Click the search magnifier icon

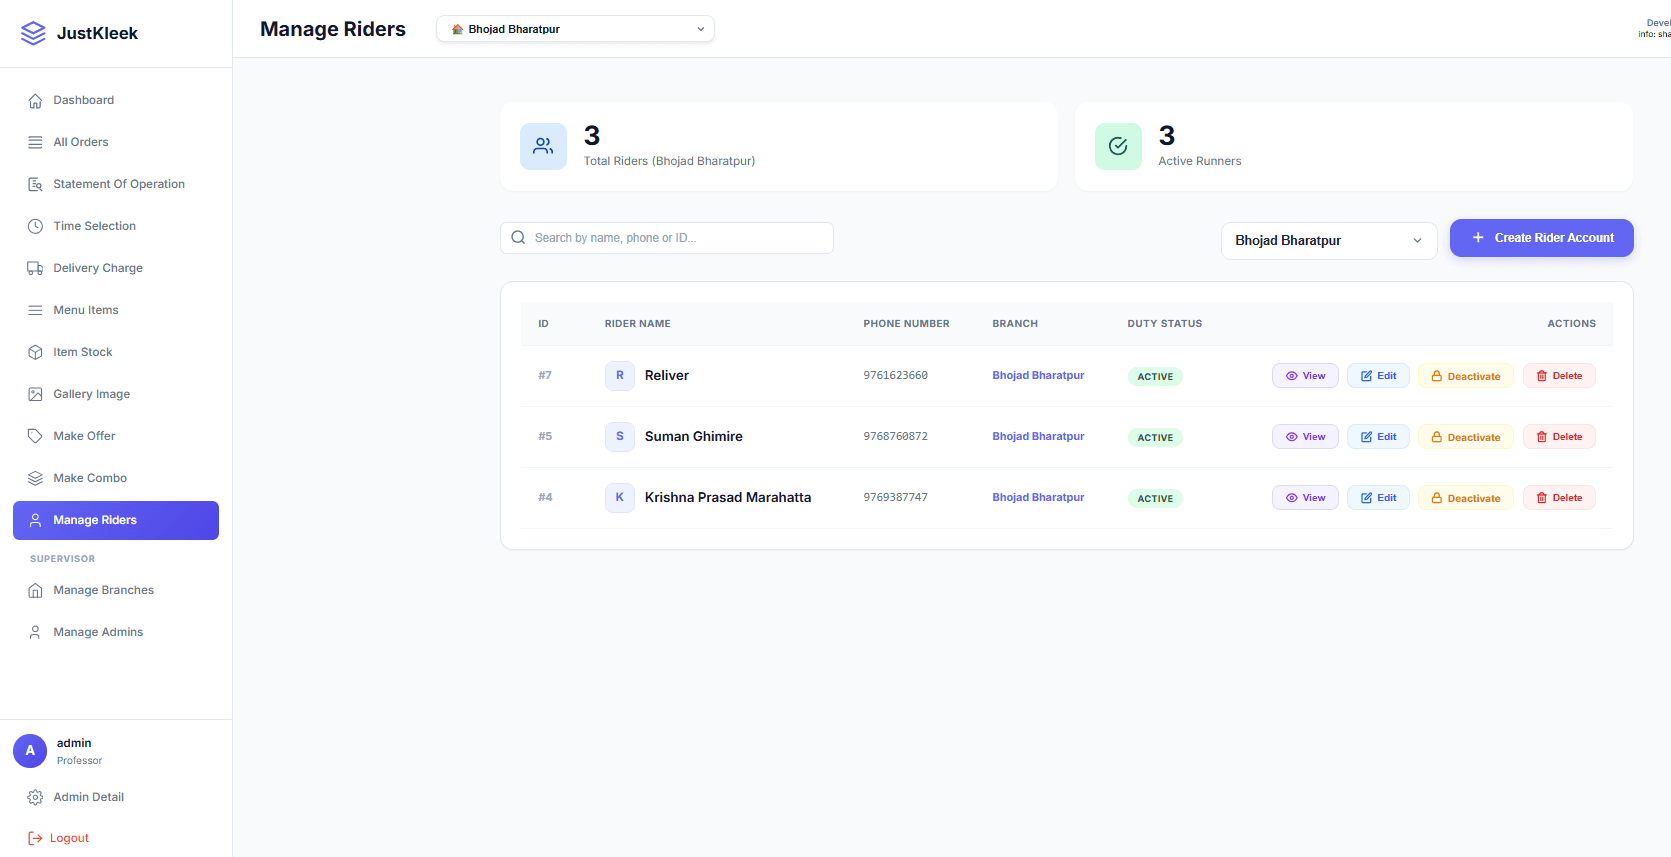pyautogui.click(x=518, y=238)
